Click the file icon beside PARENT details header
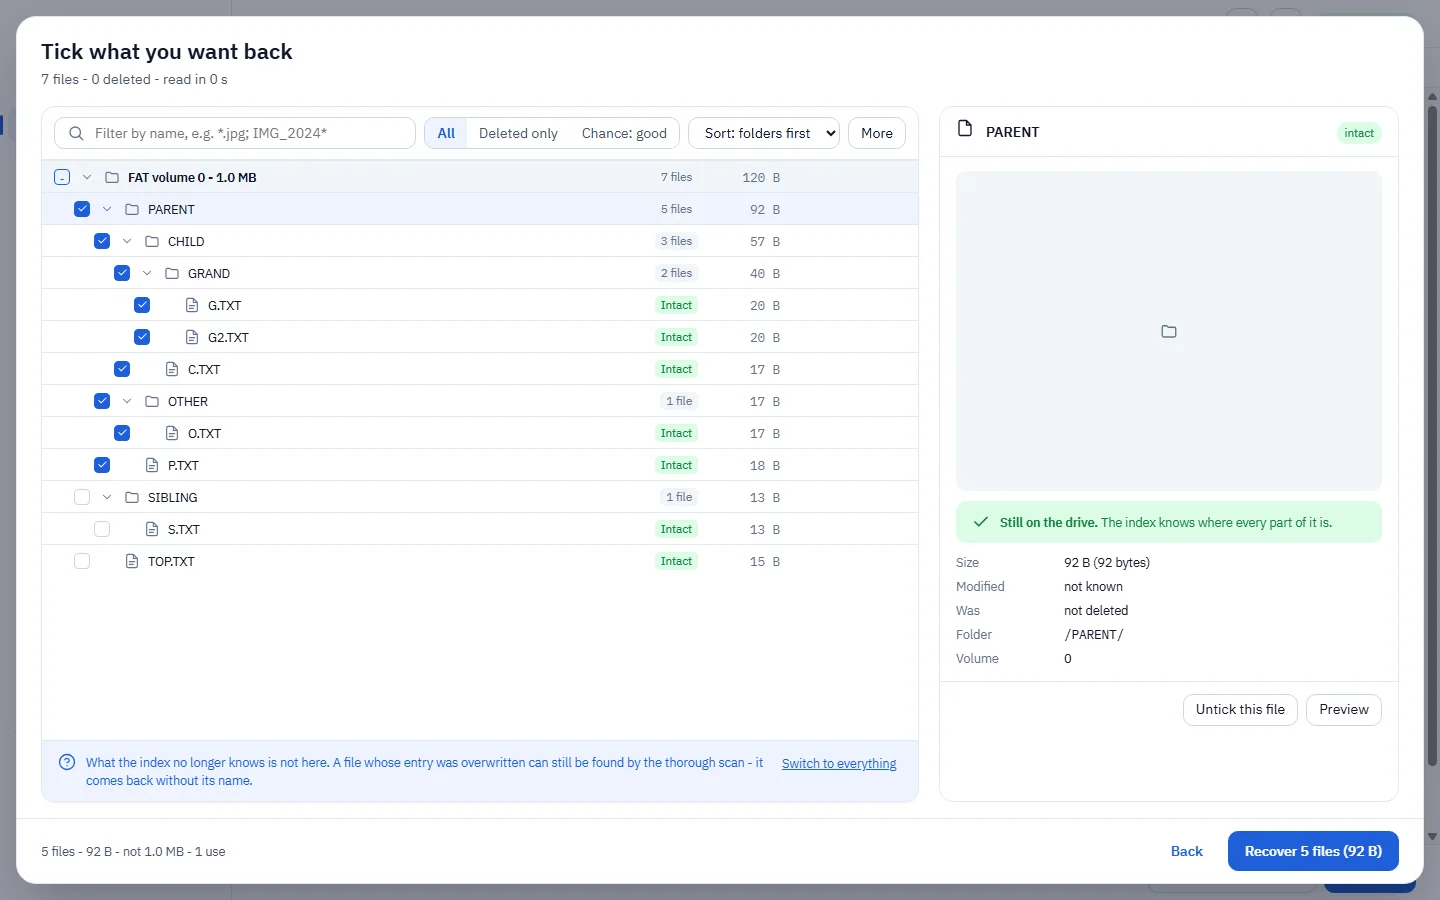 pyautogui.click(x=965, y=129)
